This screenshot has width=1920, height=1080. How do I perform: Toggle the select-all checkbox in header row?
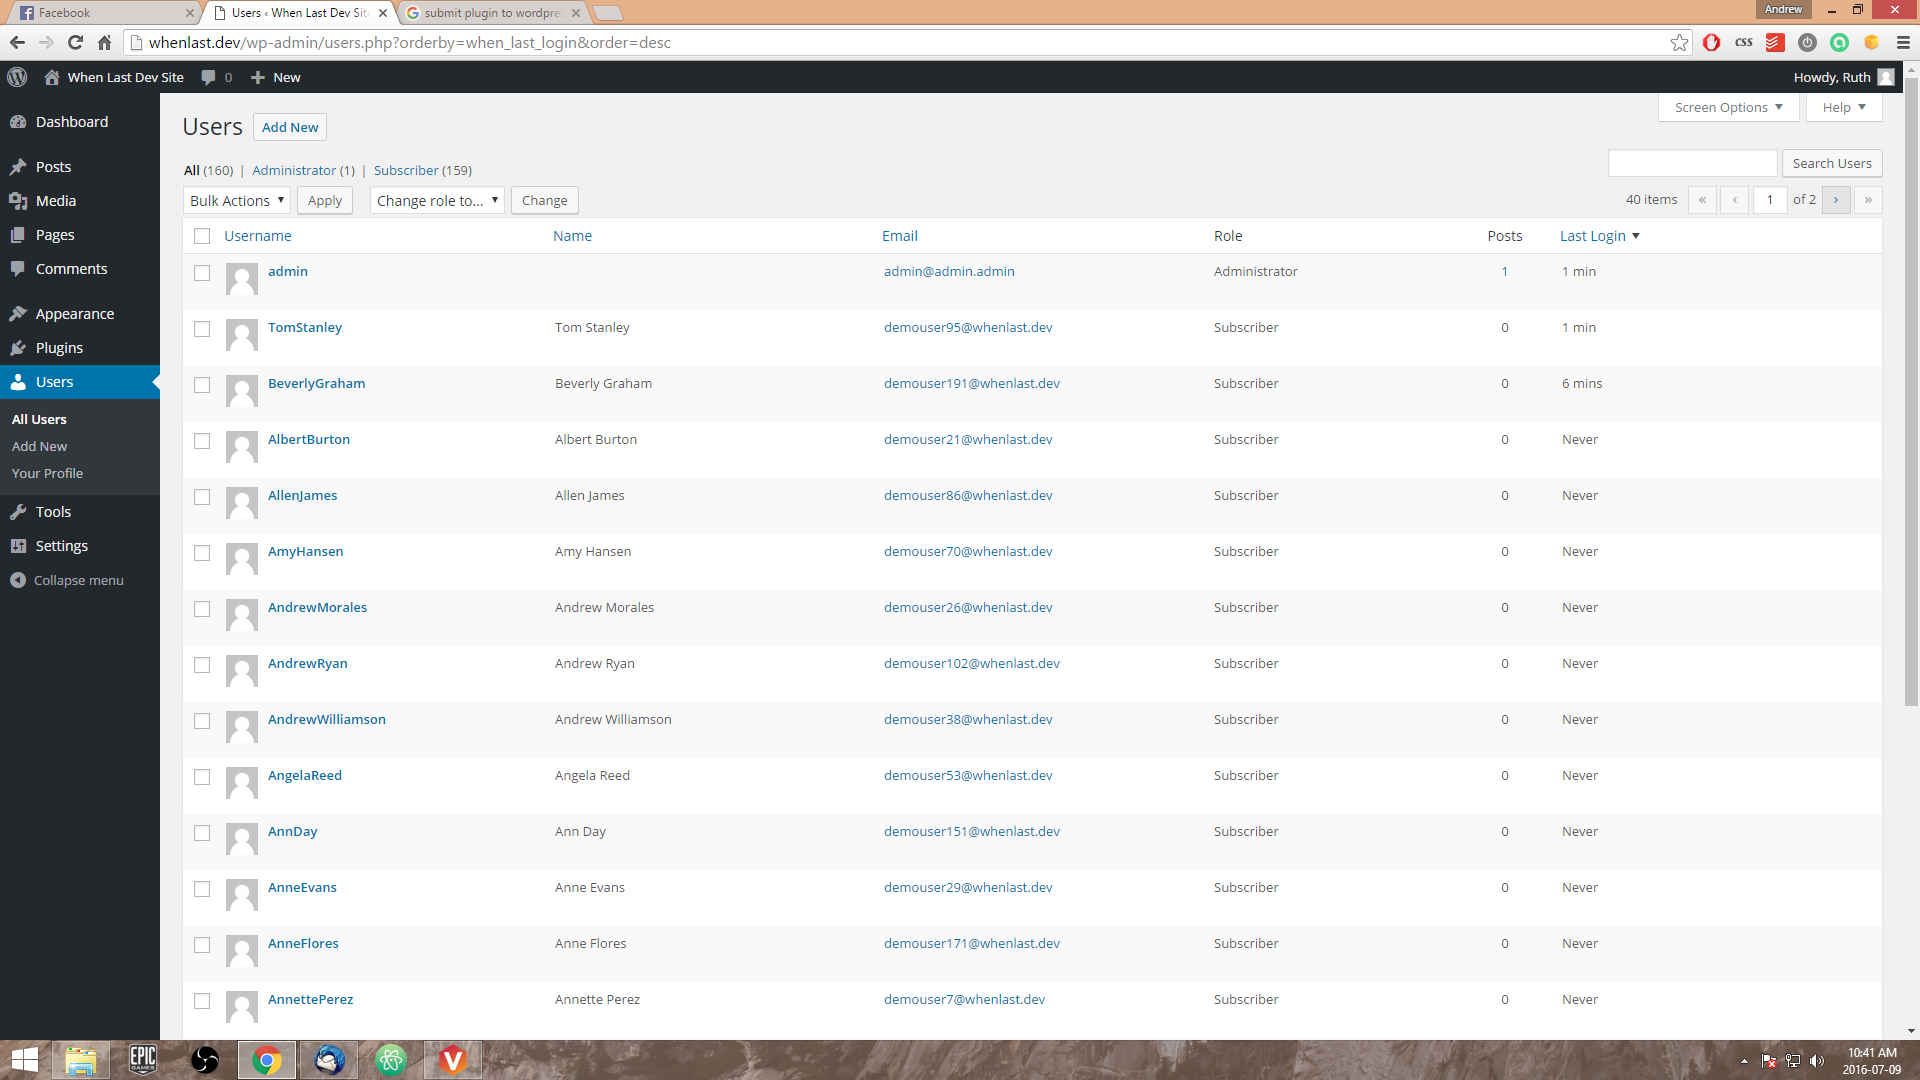(202, 235)
